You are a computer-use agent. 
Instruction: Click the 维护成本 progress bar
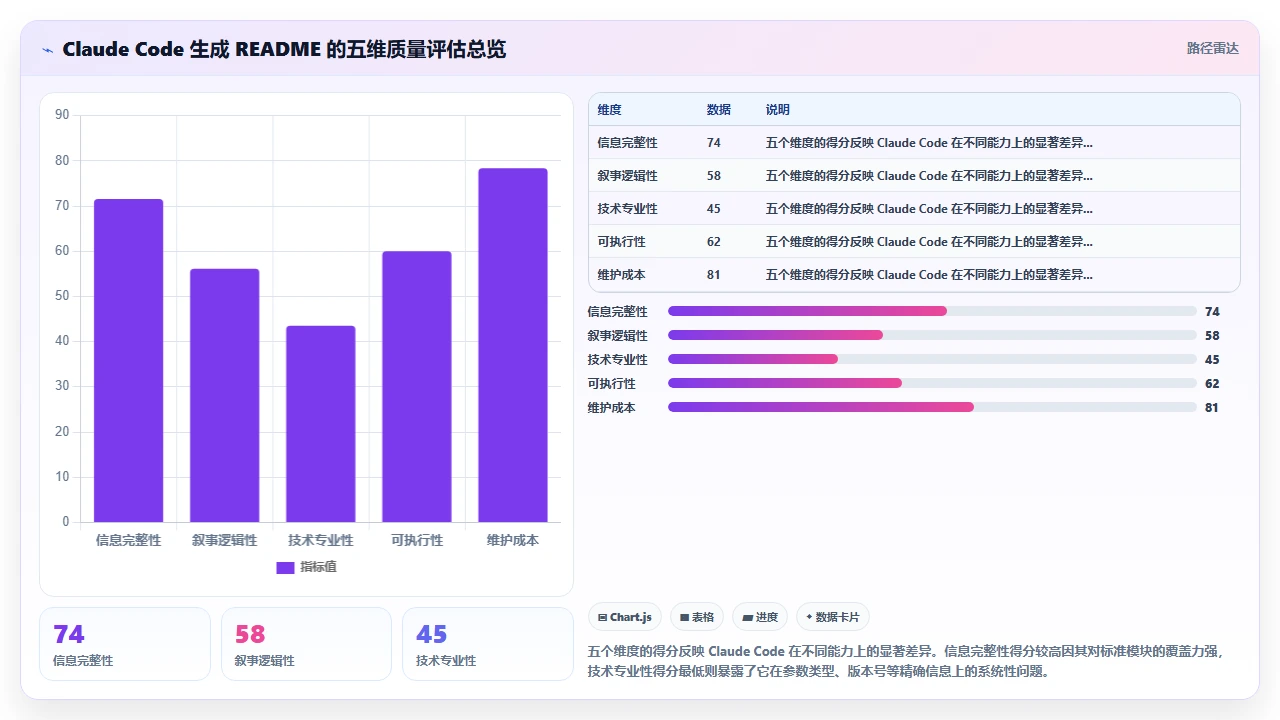coord(932,407)
